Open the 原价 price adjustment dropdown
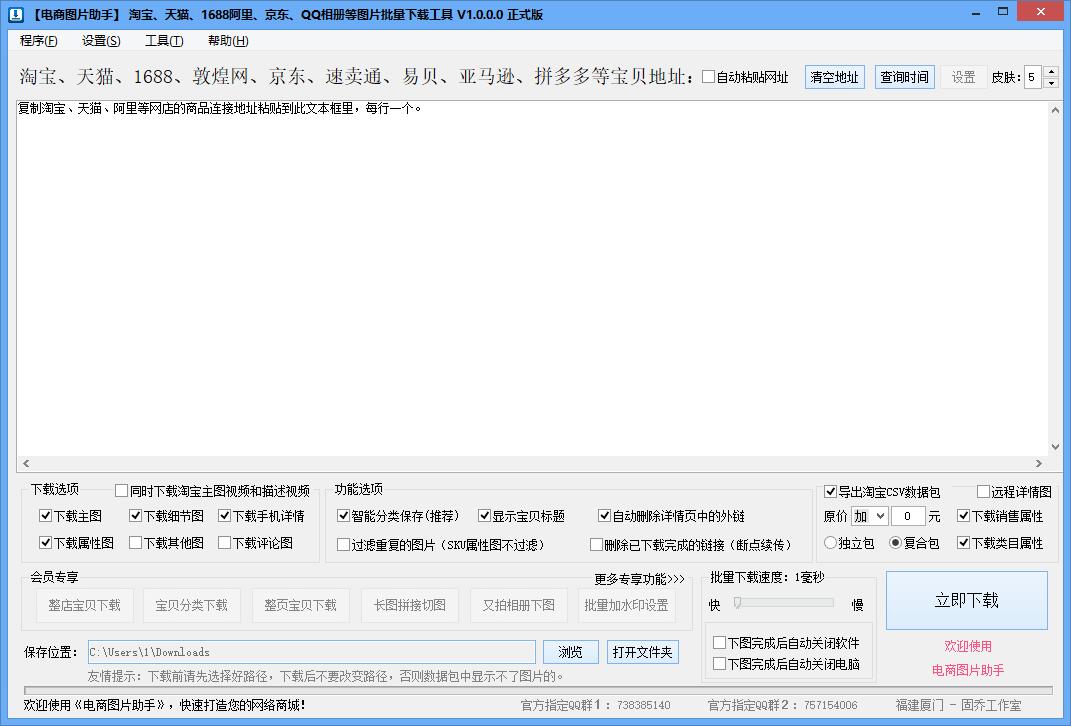 tap(867, 515)
